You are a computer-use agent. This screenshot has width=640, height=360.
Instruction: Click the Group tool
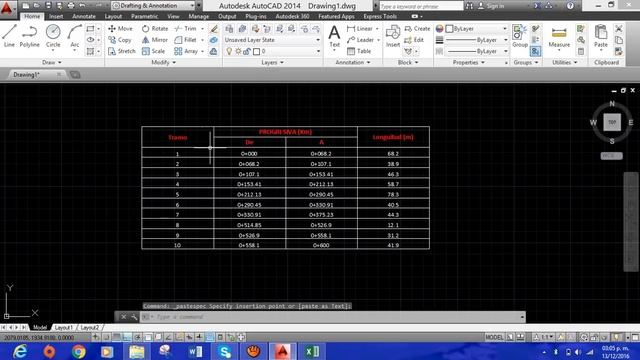520,36
